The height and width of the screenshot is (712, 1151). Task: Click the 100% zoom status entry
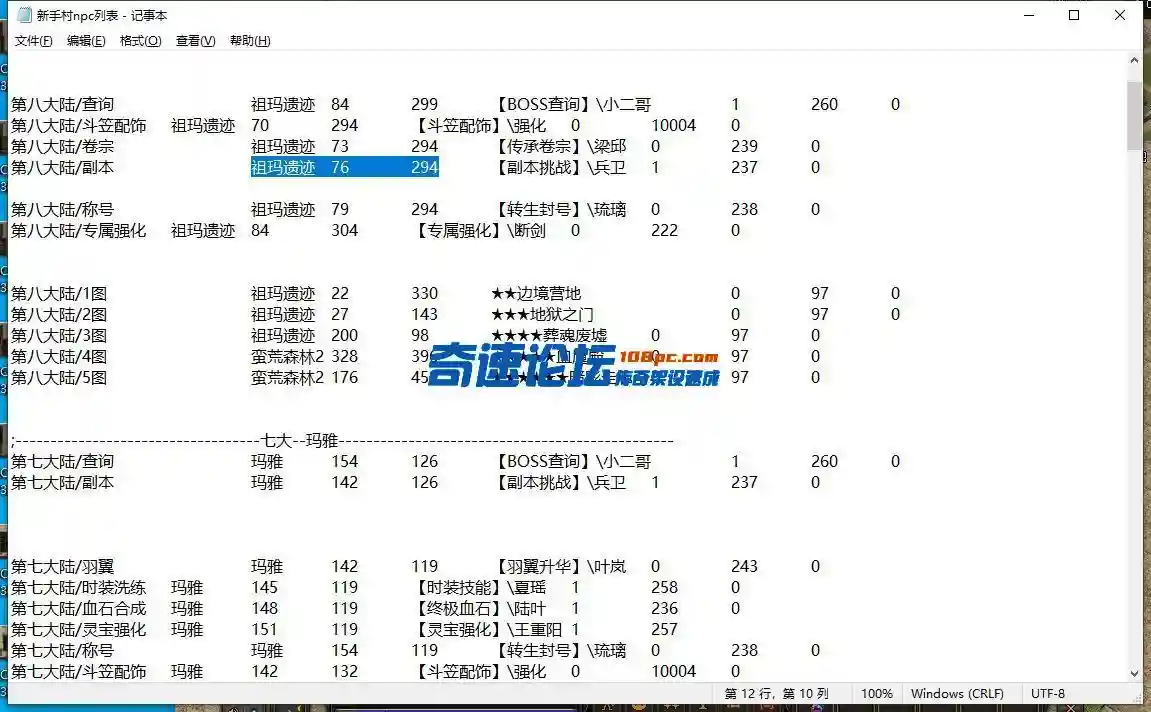coord(876,694)
